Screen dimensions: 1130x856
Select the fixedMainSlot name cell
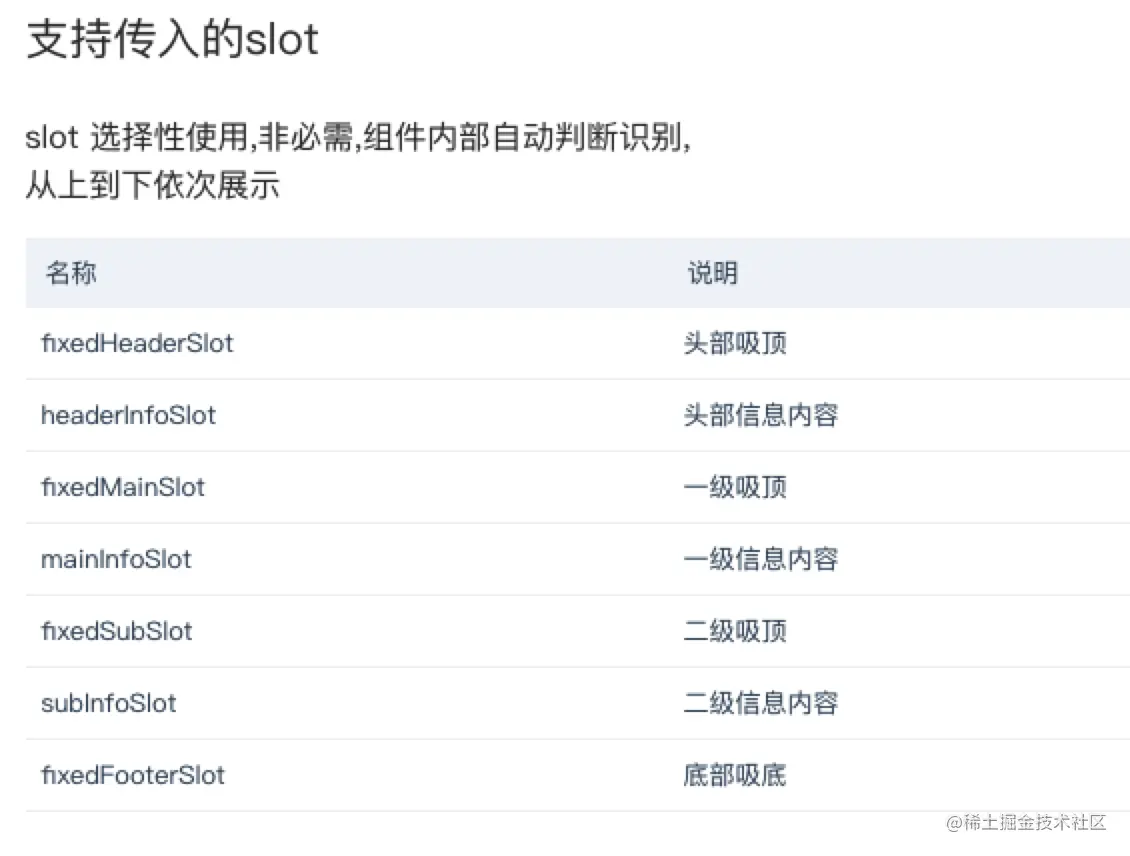122,487
